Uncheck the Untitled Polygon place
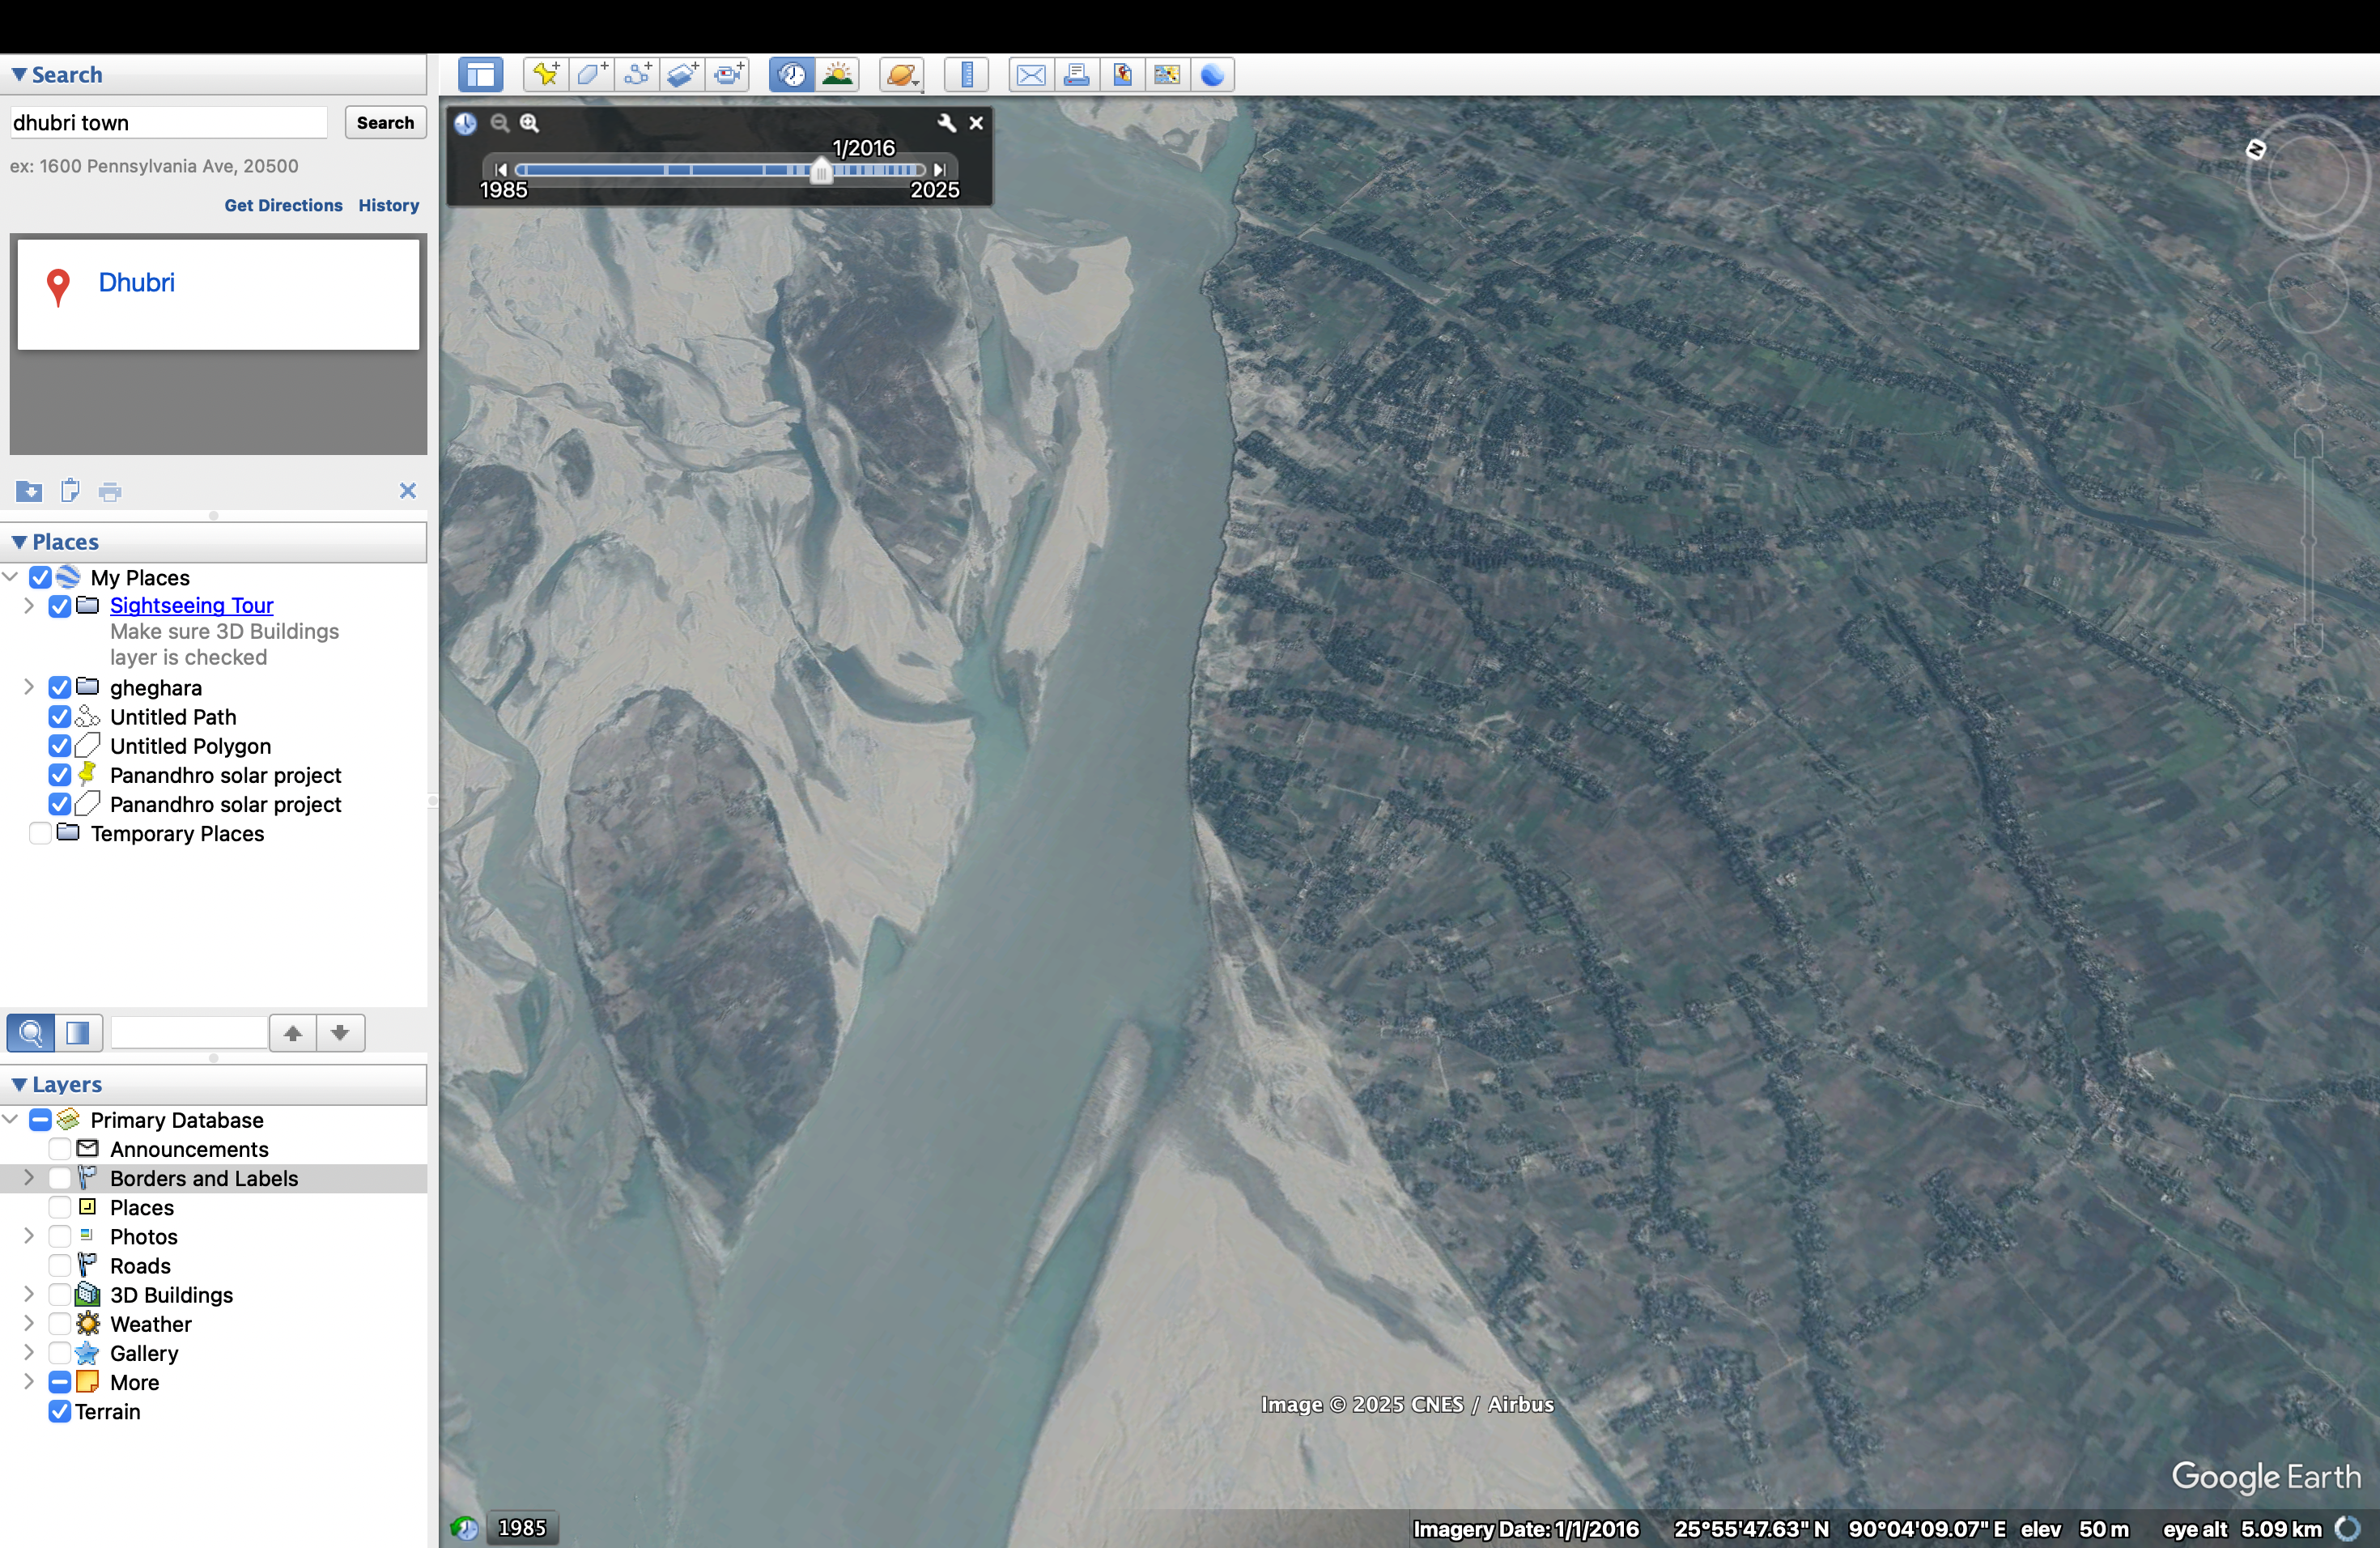This screenshot has width=2380, height=1548. coord(60,746)
